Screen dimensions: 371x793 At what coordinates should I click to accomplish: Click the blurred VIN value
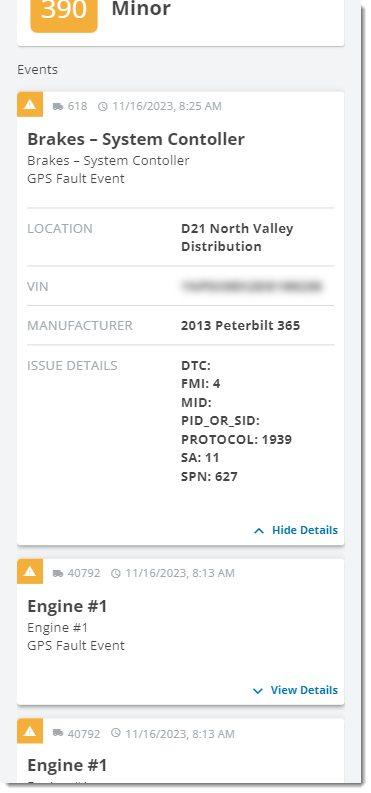pos(252,286)
